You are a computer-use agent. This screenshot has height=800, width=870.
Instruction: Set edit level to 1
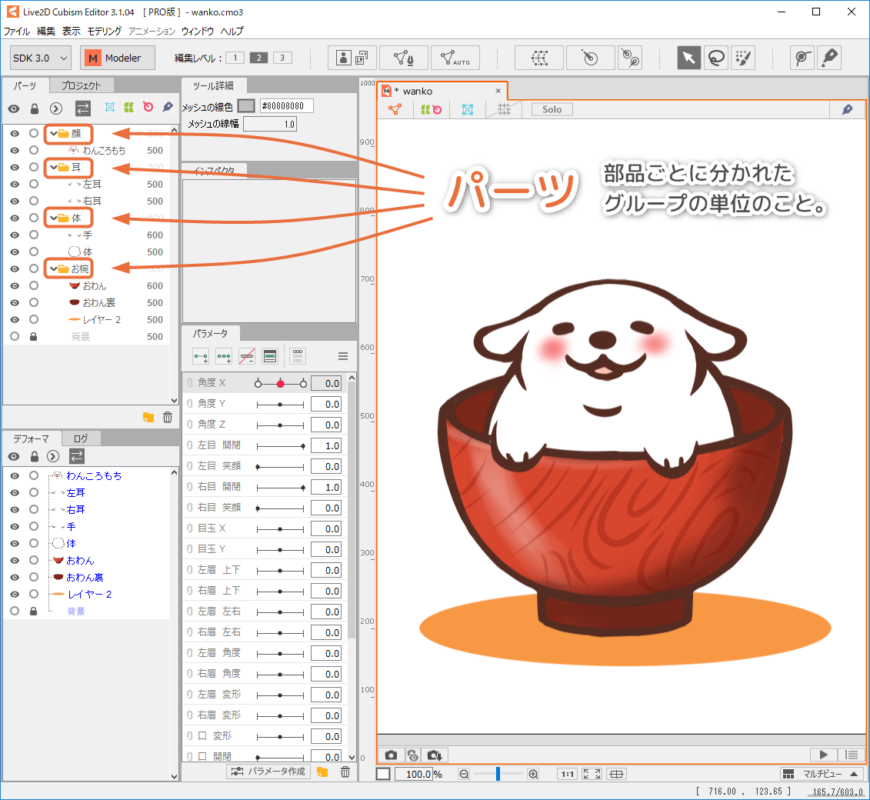235,58
